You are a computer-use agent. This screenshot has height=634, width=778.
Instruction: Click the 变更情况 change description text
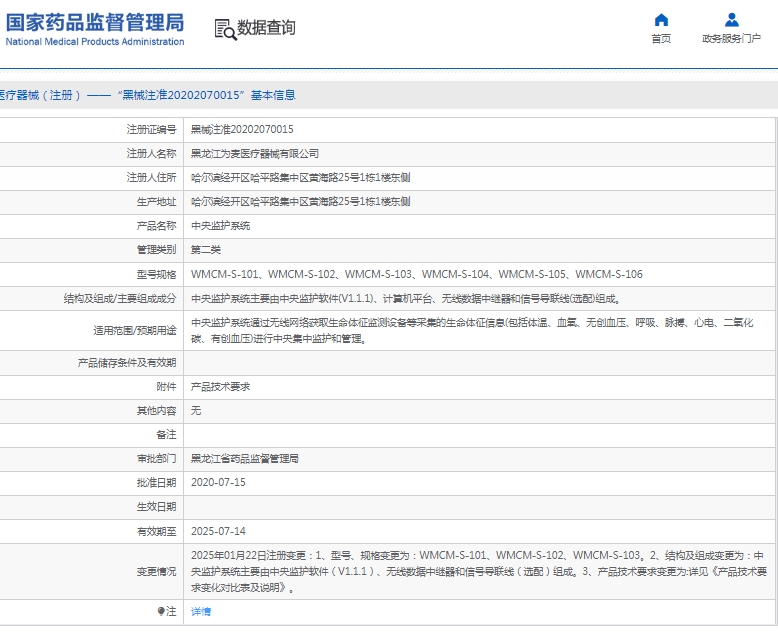[479, 571]
